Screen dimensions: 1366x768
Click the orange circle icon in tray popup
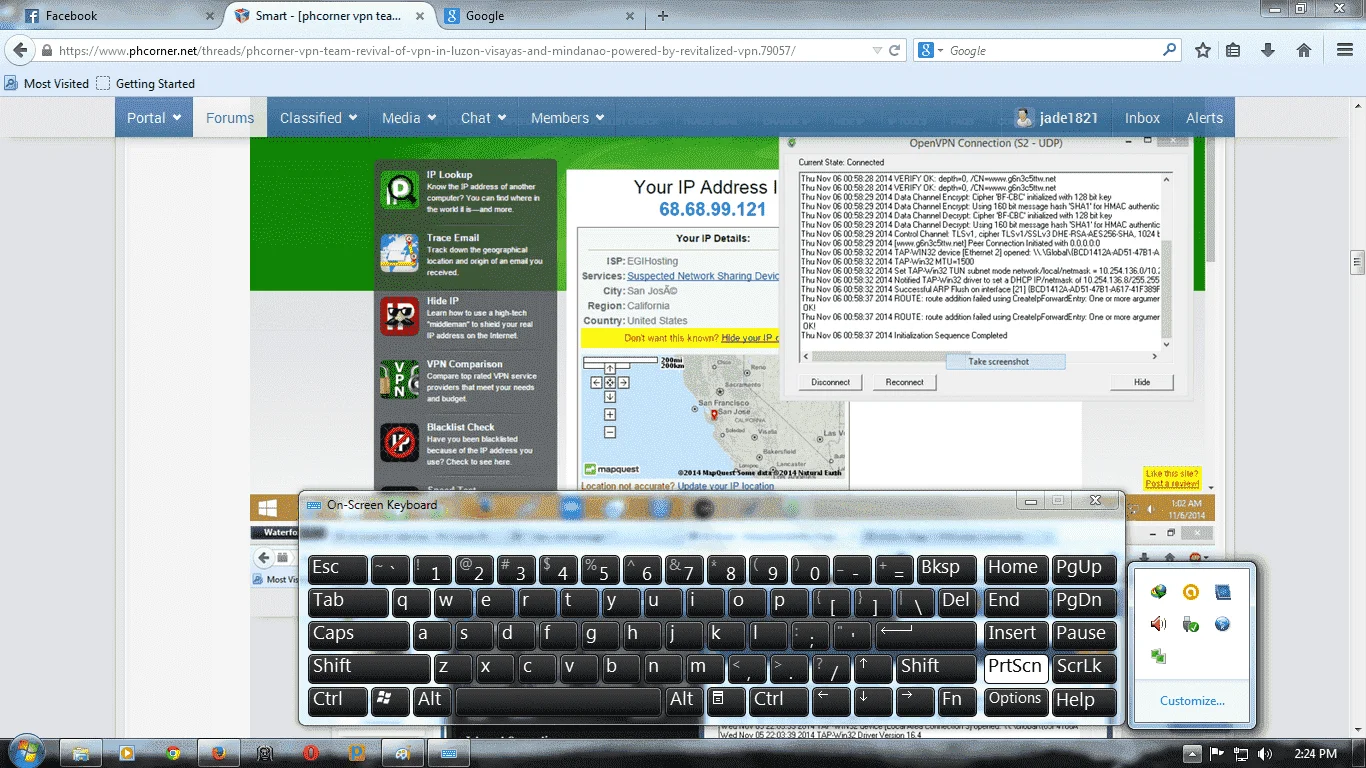pyautogui.click(x=1190, y=592)
